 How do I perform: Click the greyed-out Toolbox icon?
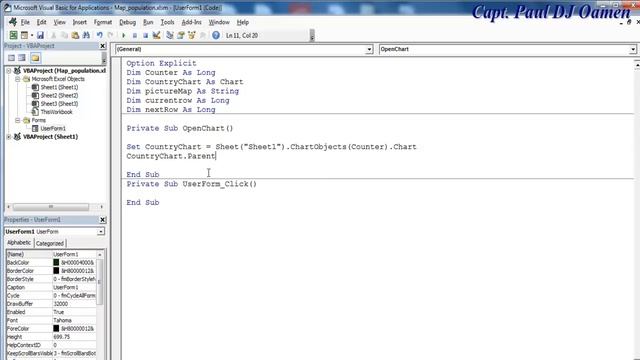[x=202, y=36]
